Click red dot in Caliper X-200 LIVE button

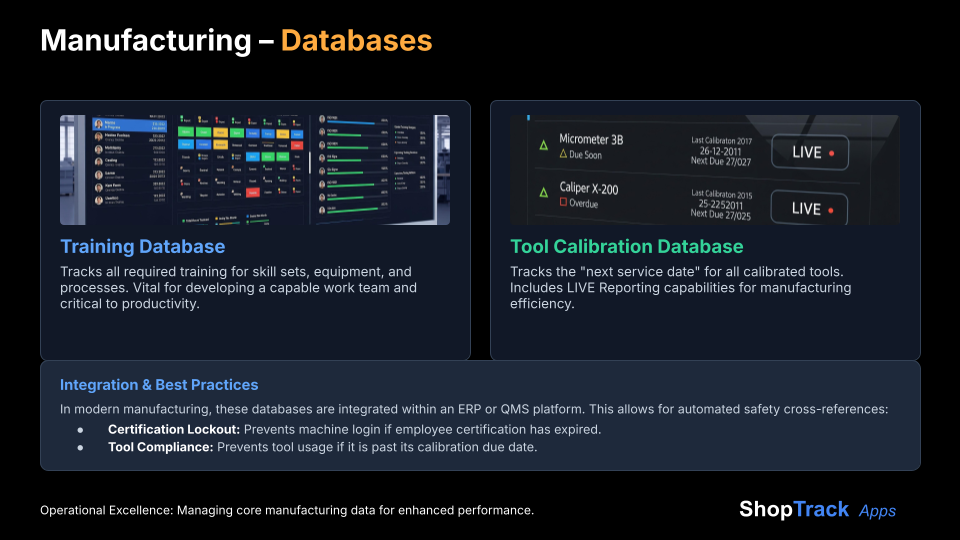[831, 210]
